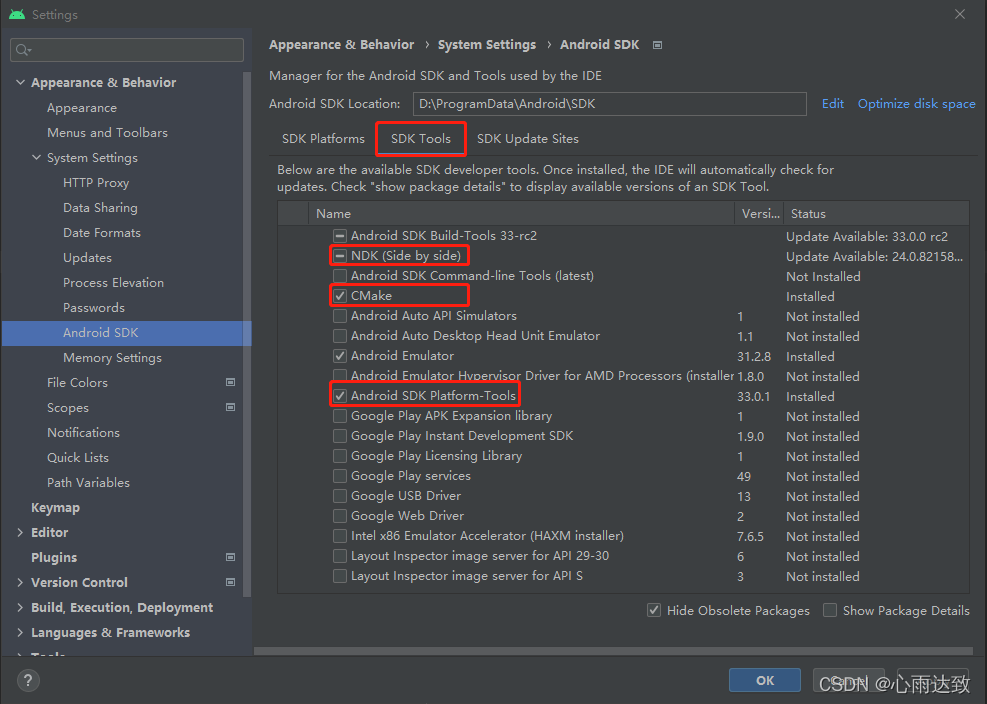Click the project-level icon beside Plugins

(230, 557)
